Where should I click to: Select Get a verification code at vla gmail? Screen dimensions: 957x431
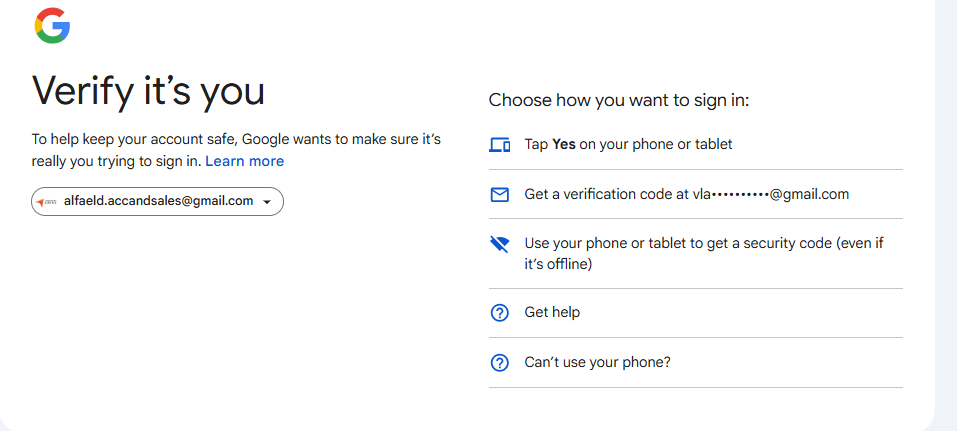(696, 195)
